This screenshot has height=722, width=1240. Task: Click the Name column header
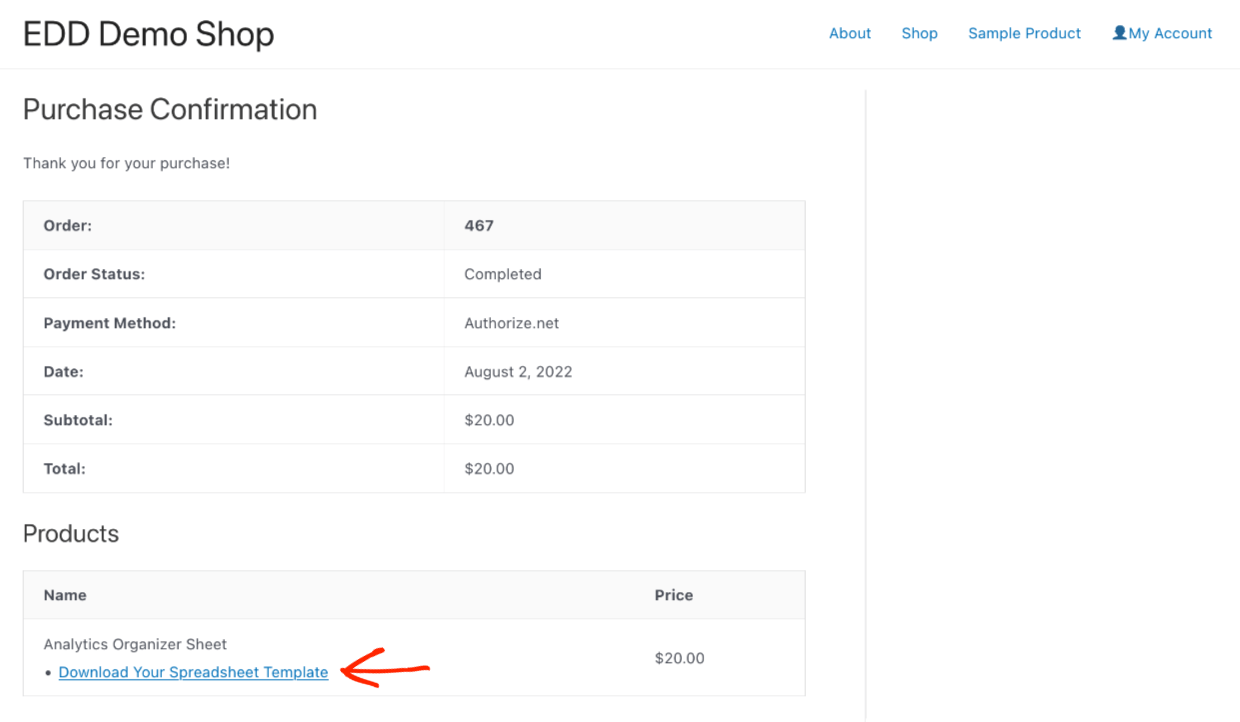point(64,594)
